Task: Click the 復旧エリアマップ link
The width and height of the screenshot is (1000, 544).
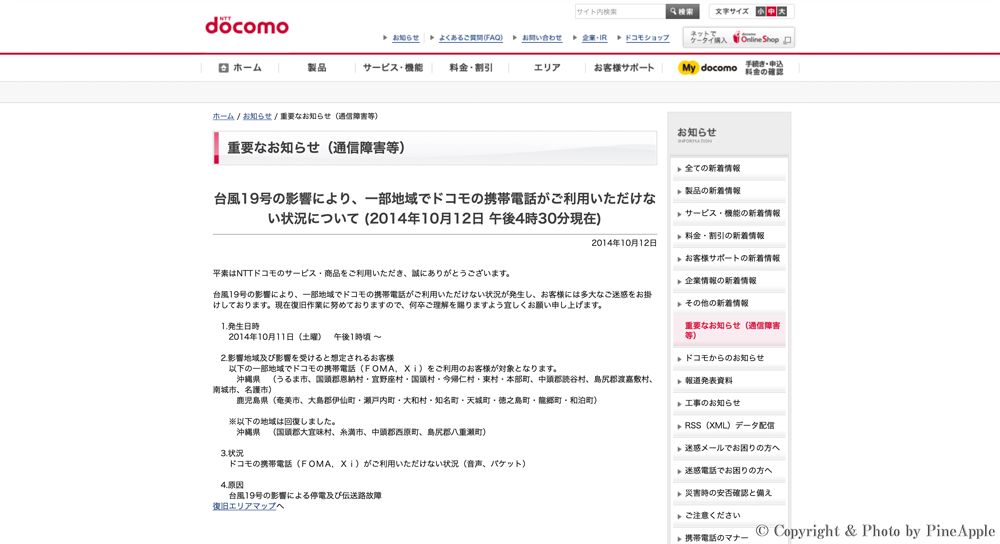Action: (x=244, y=506)
